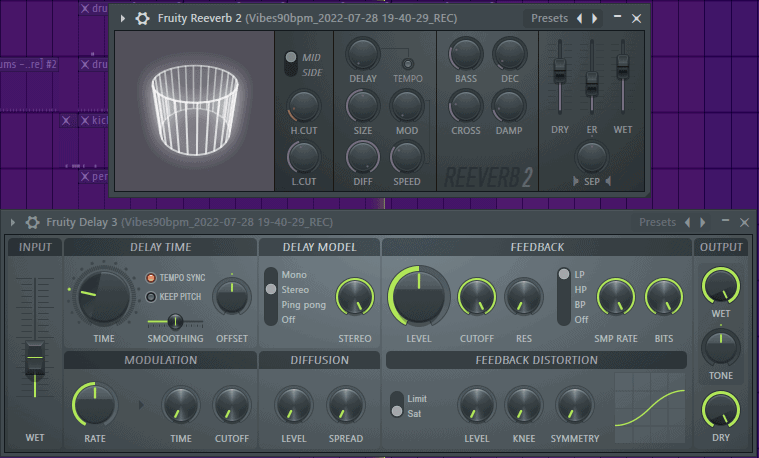759x458 pixels.
Task: Select next preset in Fruity Delay 3
Action: 703,222
